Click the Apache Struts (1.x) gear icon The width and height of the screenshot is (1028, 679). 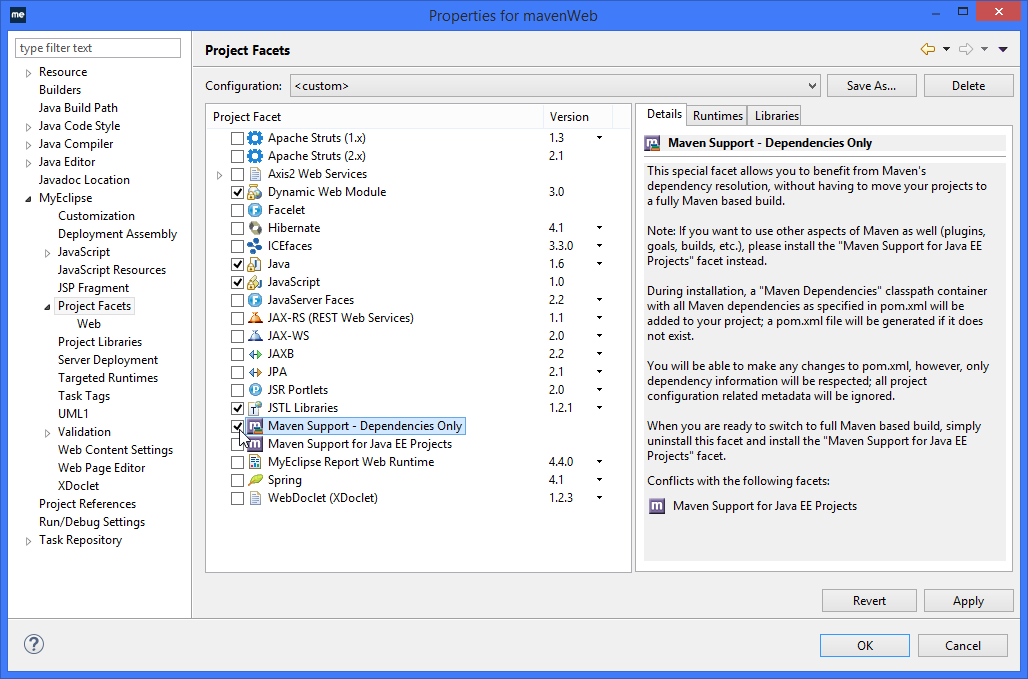point(254,138)
